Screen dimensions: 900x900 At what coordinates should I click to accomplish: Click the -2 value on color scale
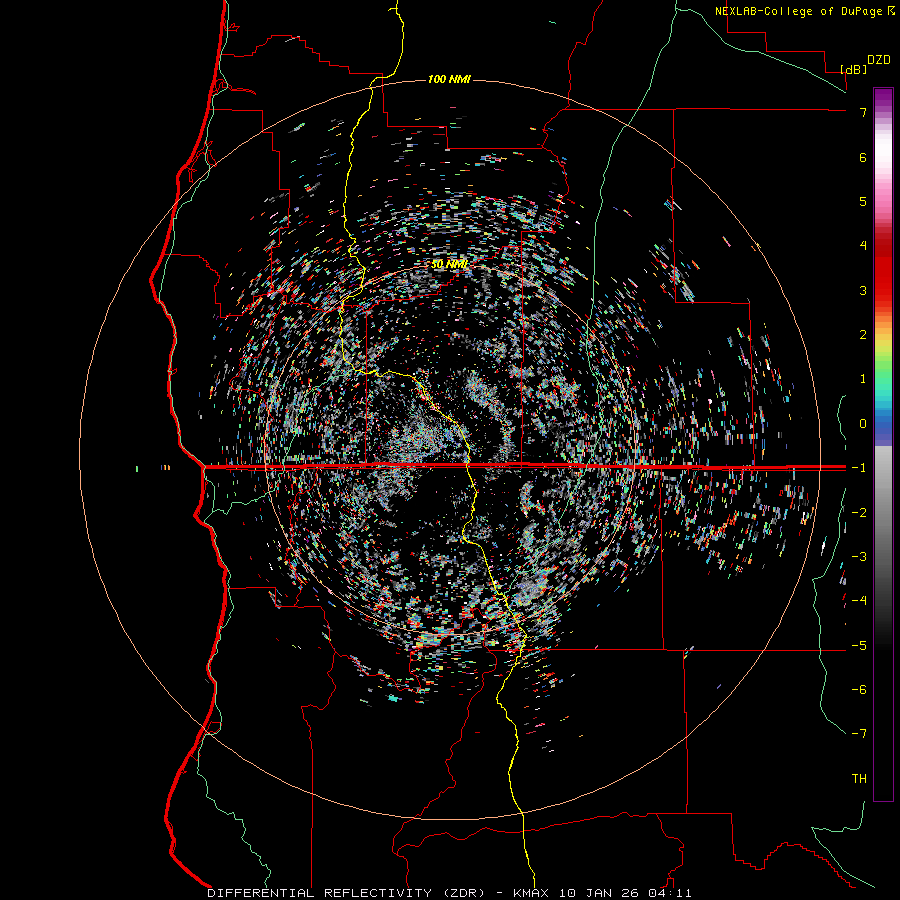[x=859, y=513]
